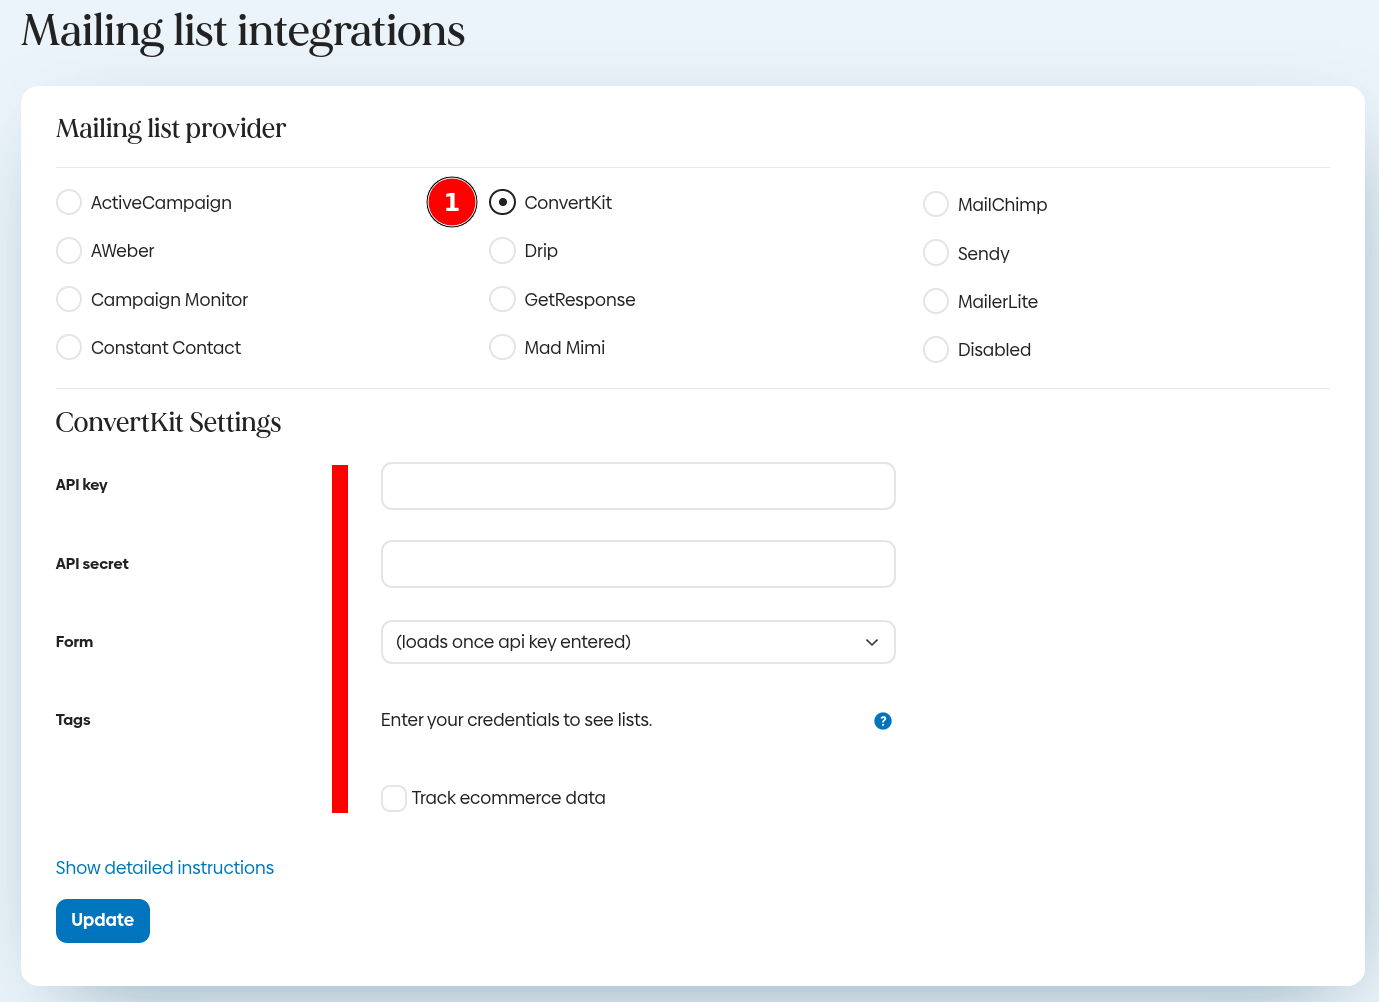Open the Show detailed instructions link
The width and height of the screenshot is (1379, 1002).
pos(165,868)
